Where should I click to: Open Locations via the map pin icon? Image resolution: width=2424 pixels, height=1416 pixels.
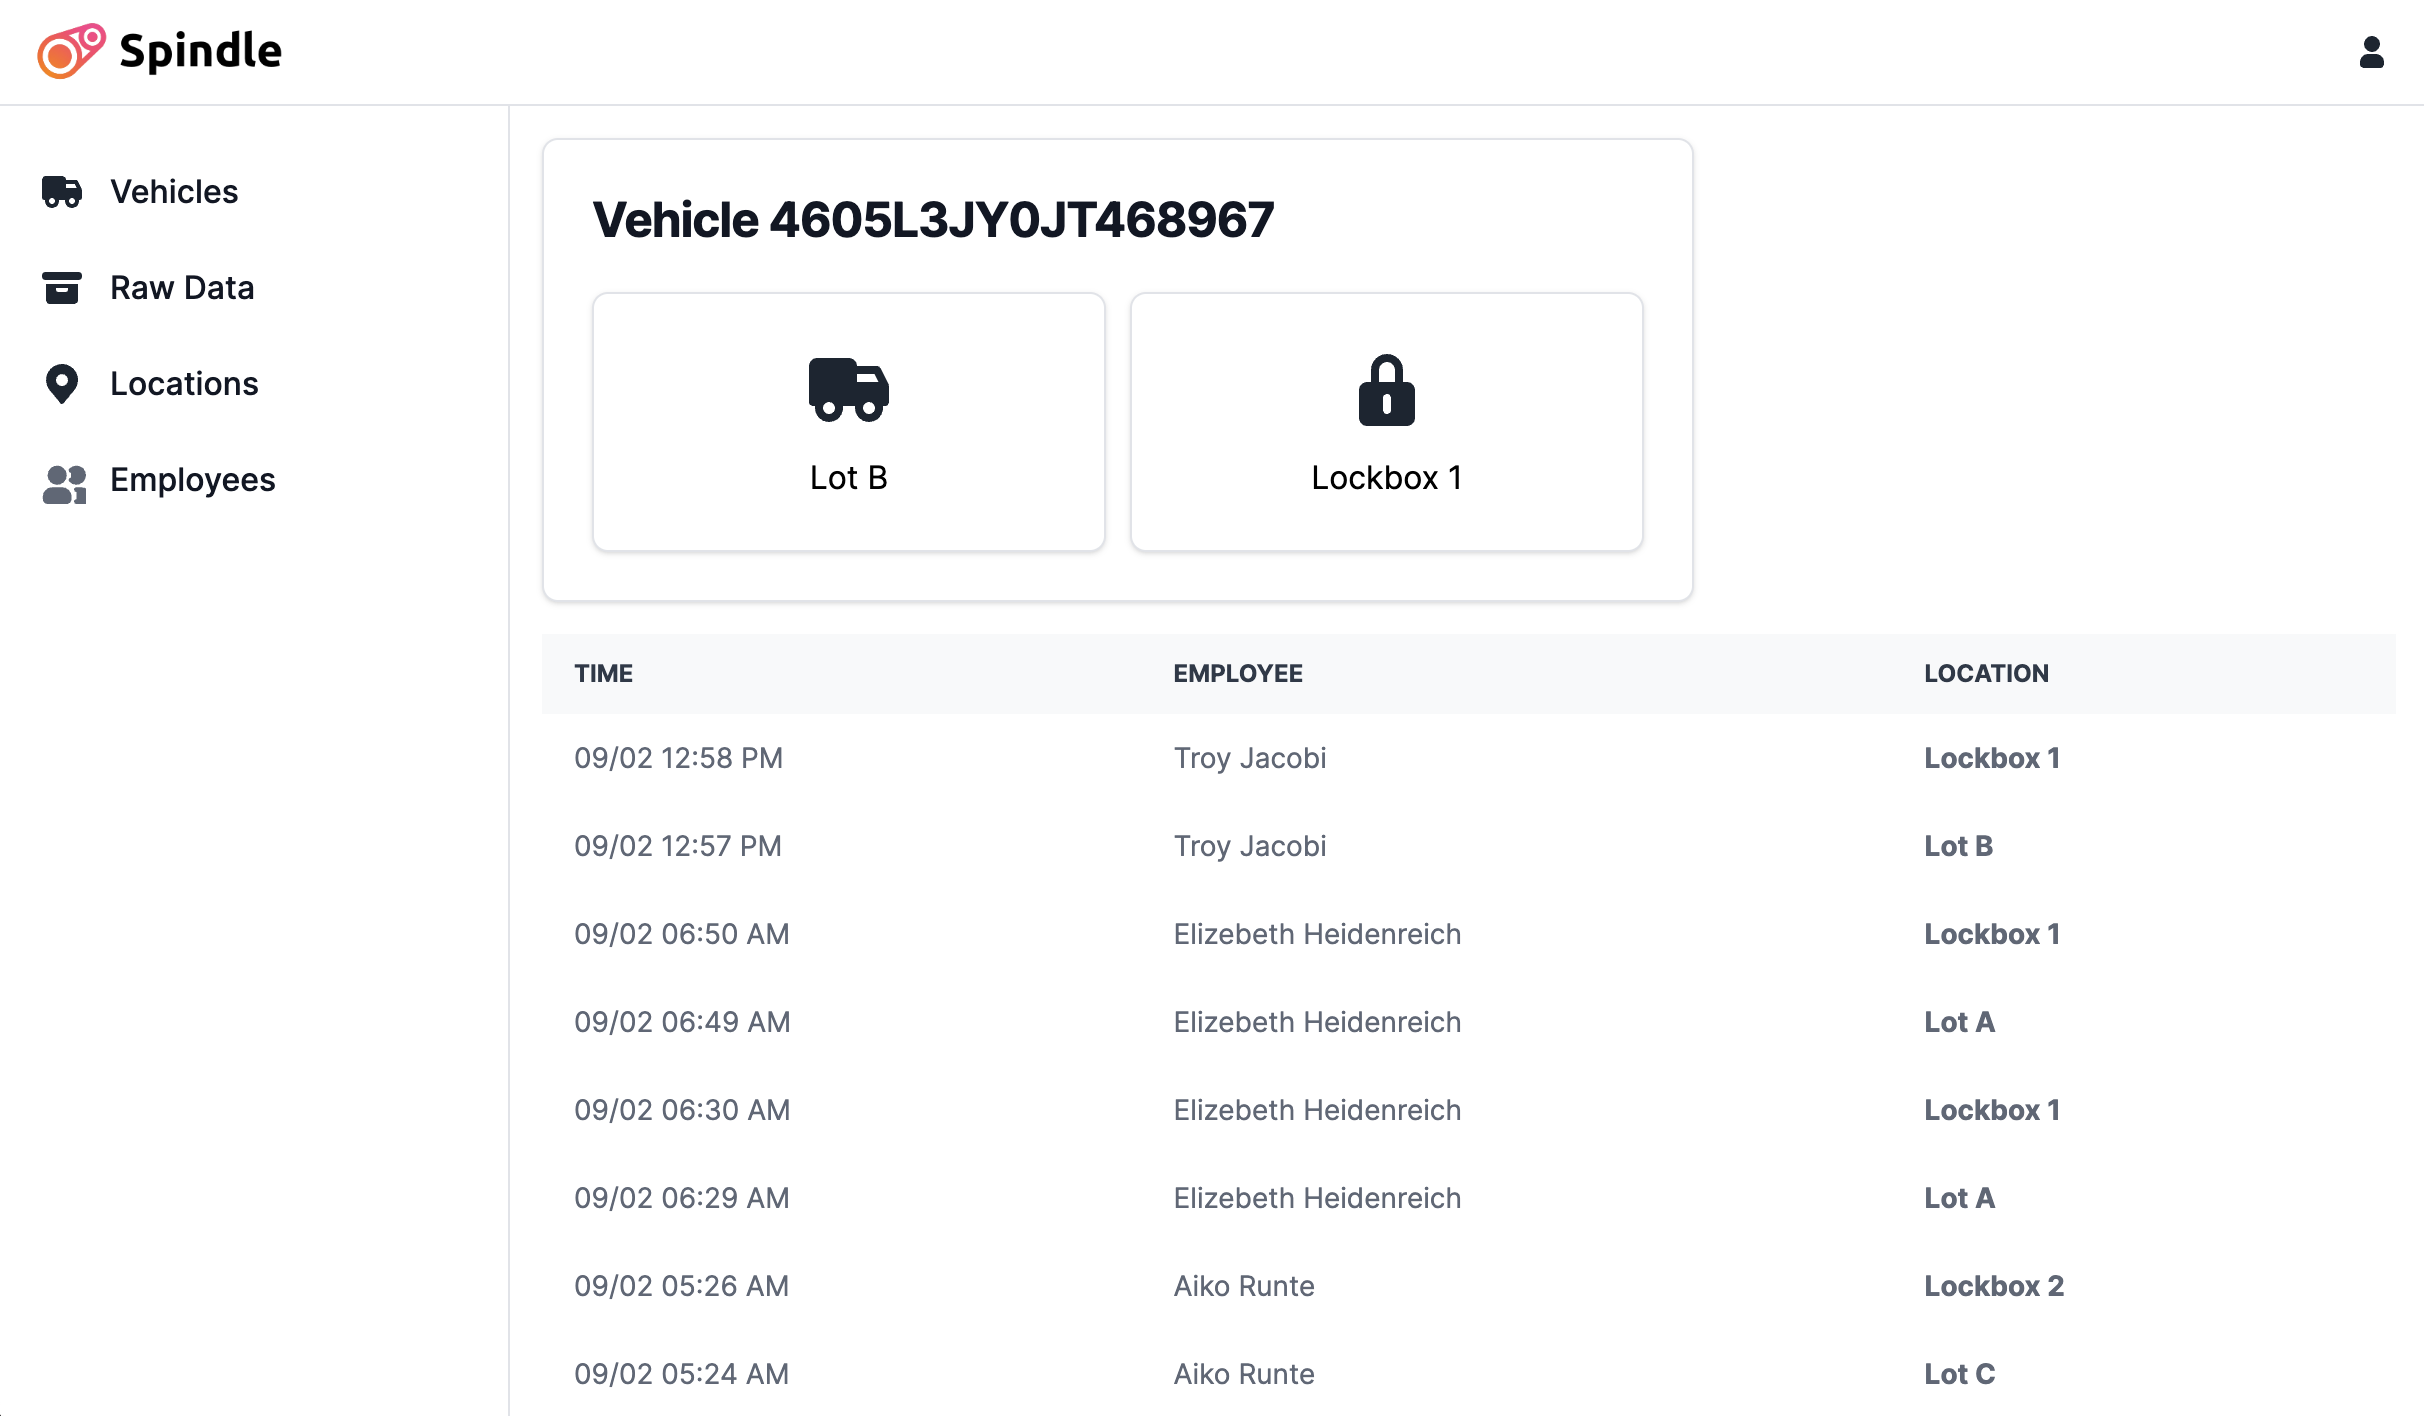(62, 383)
